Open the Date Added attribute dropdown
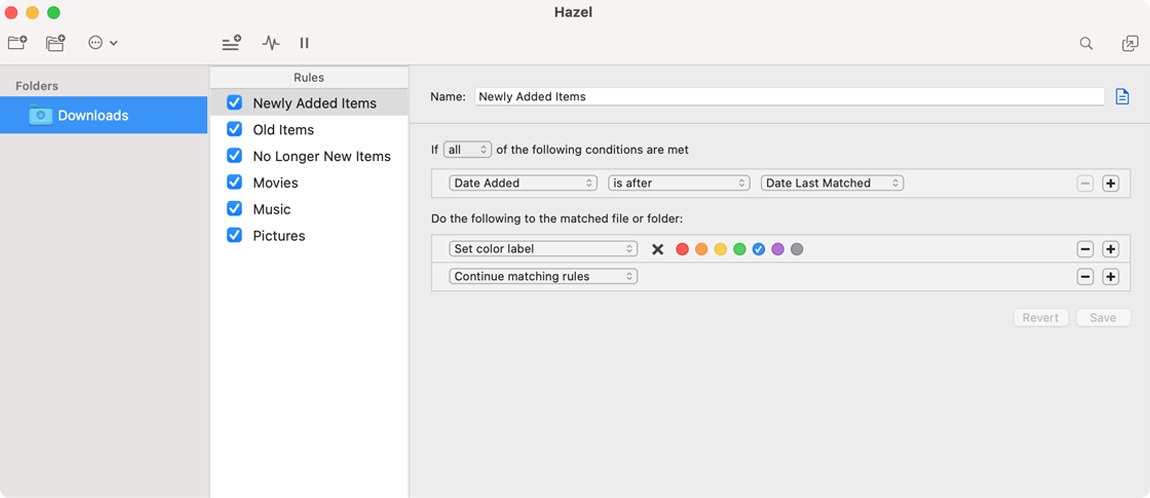Viewport: 1150px width, 498px height. click(x=524, y=183)
